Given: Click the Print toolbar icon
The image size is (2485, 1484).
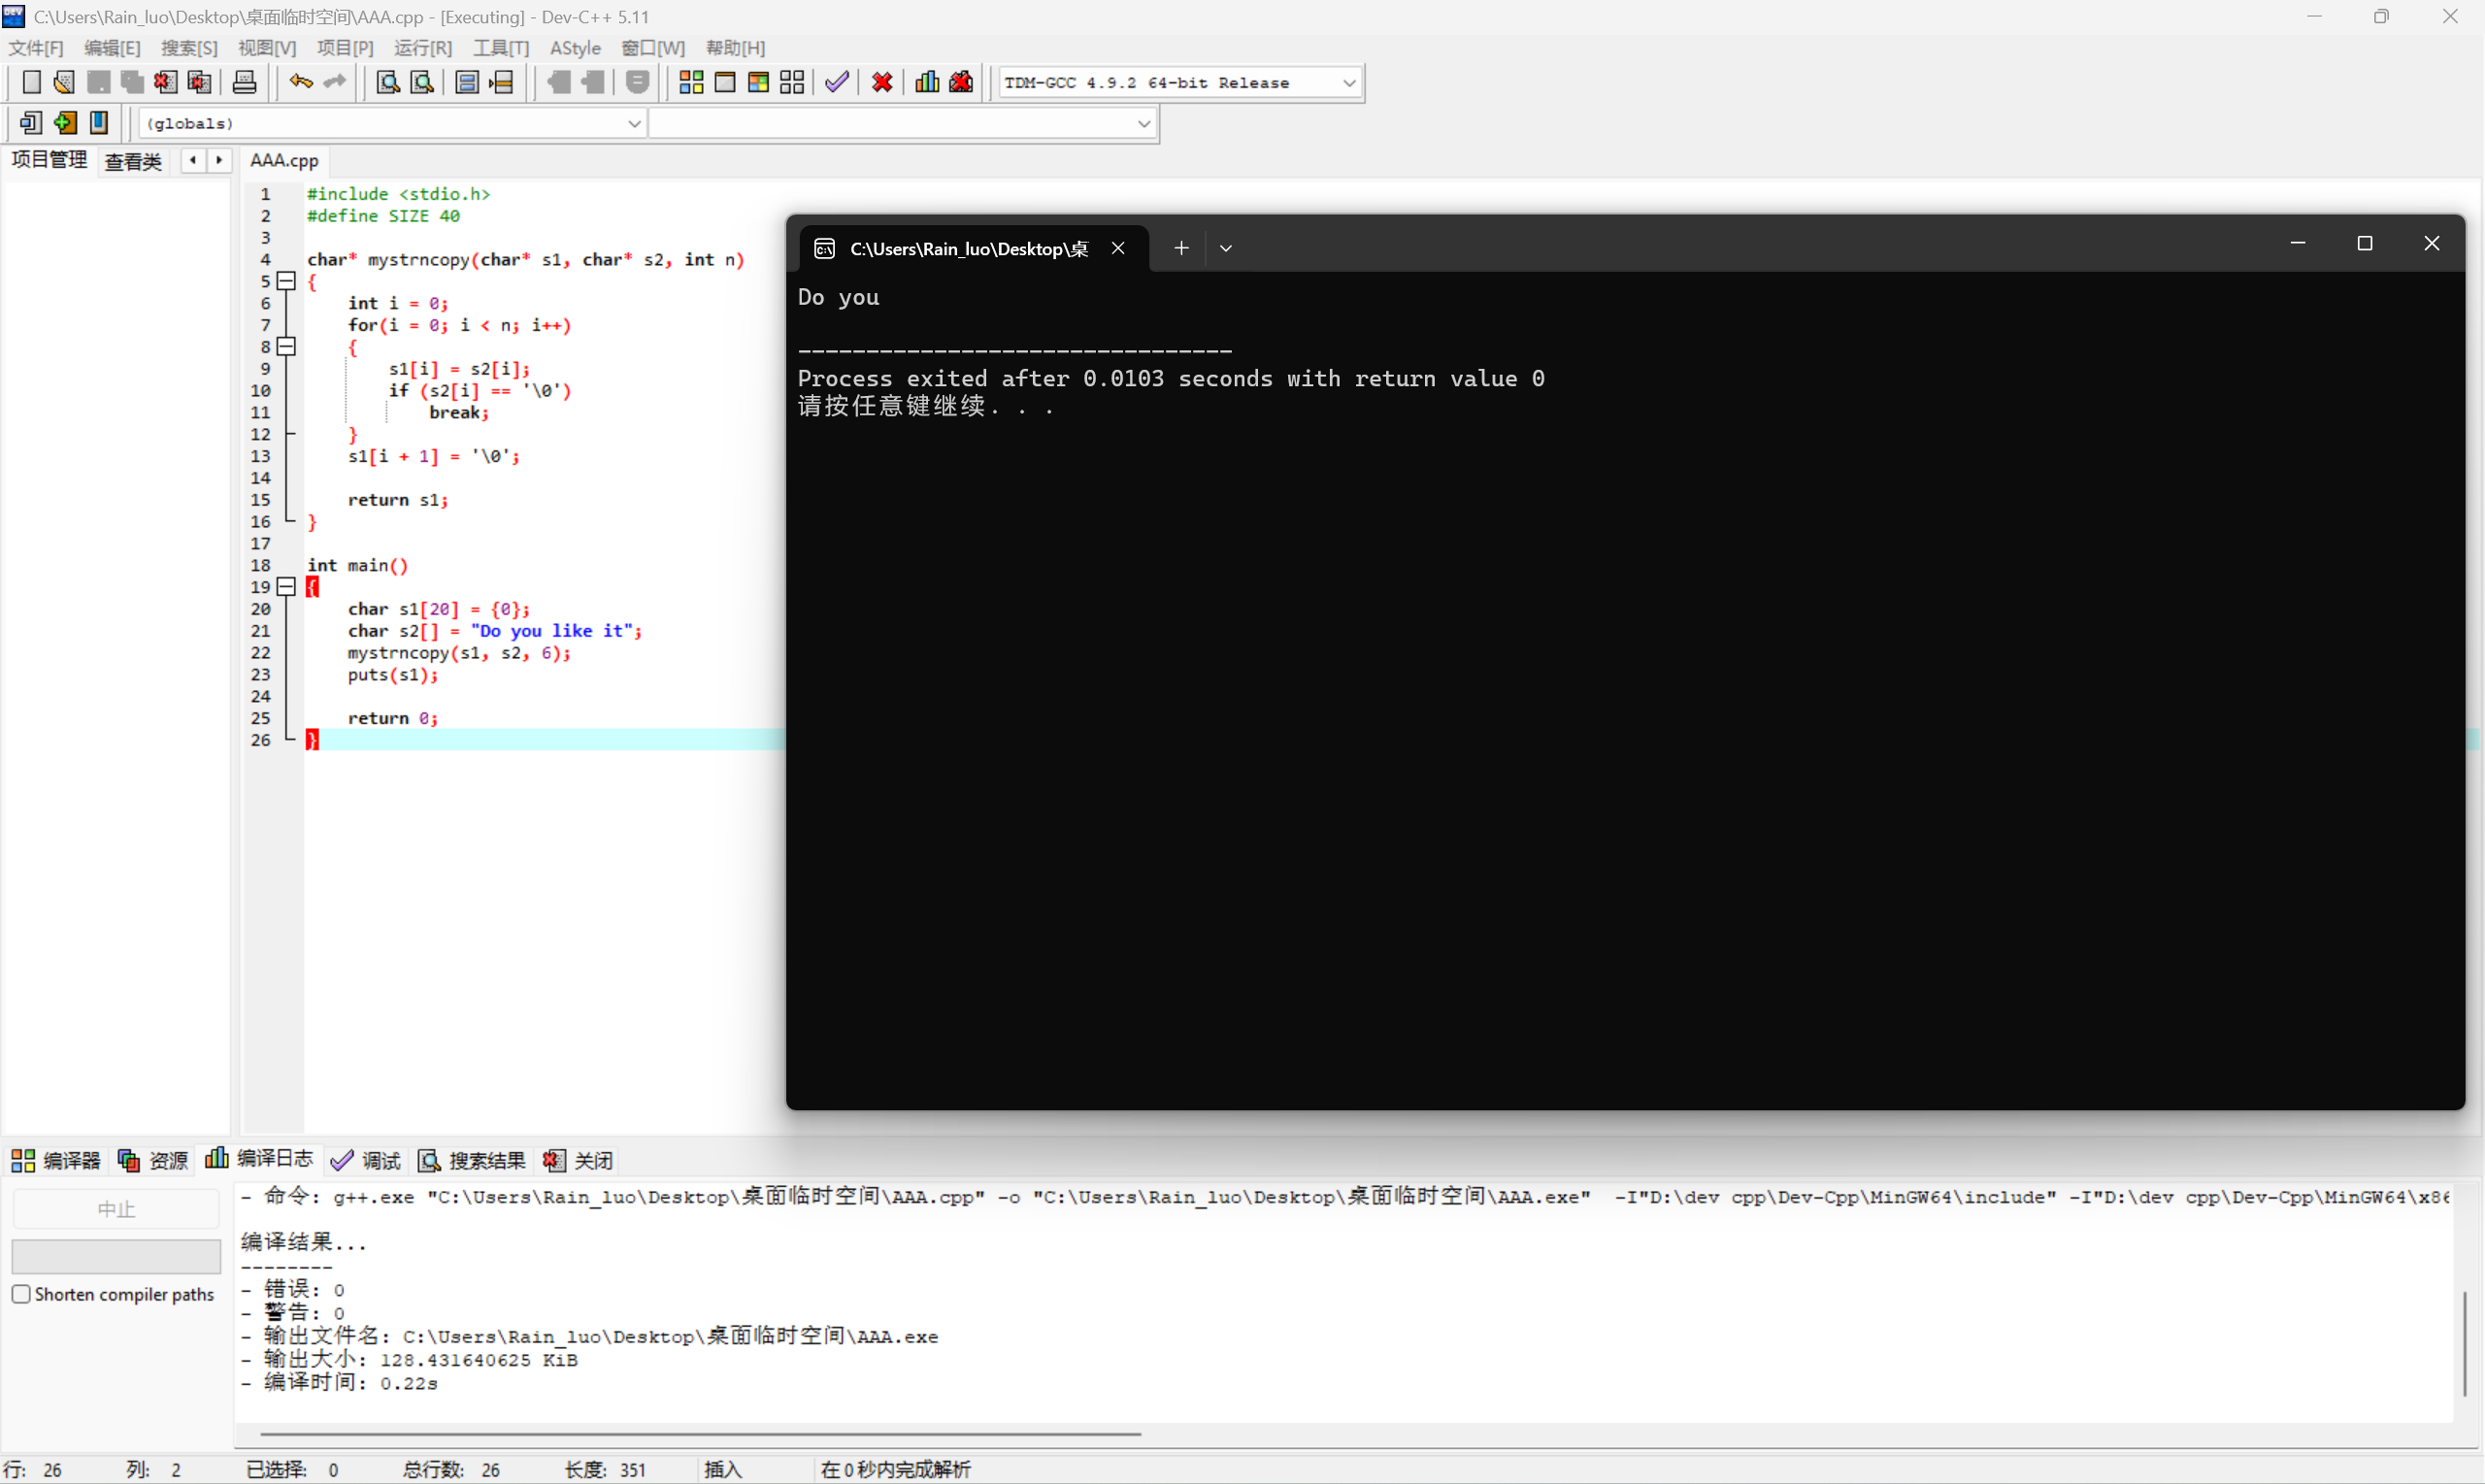Looking at the screenshot, I should 244,82.
